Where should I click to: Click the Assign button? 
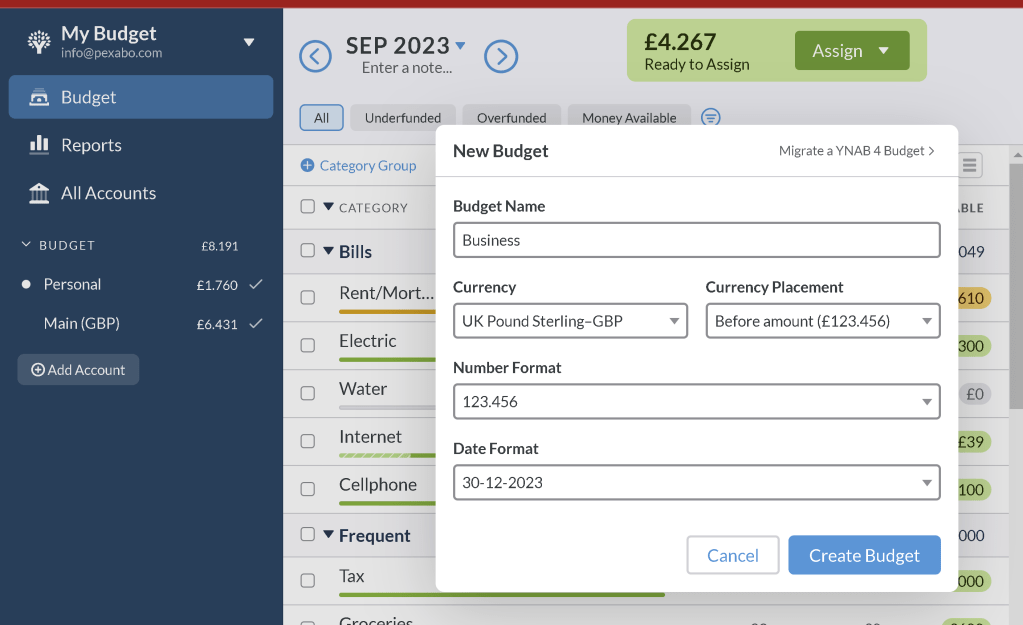(852, 50)
